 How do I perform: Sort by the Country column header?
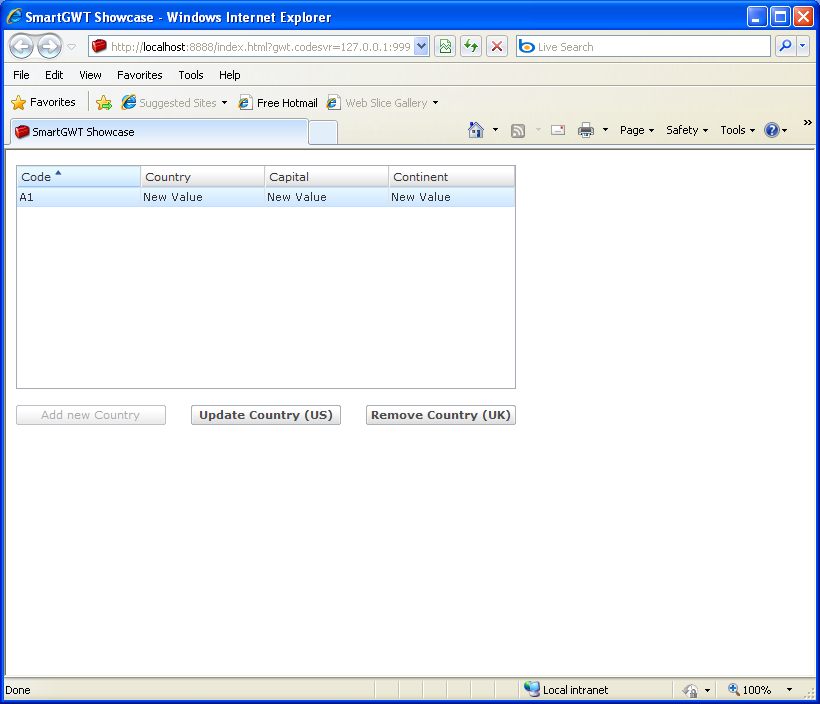pos(202,177)
